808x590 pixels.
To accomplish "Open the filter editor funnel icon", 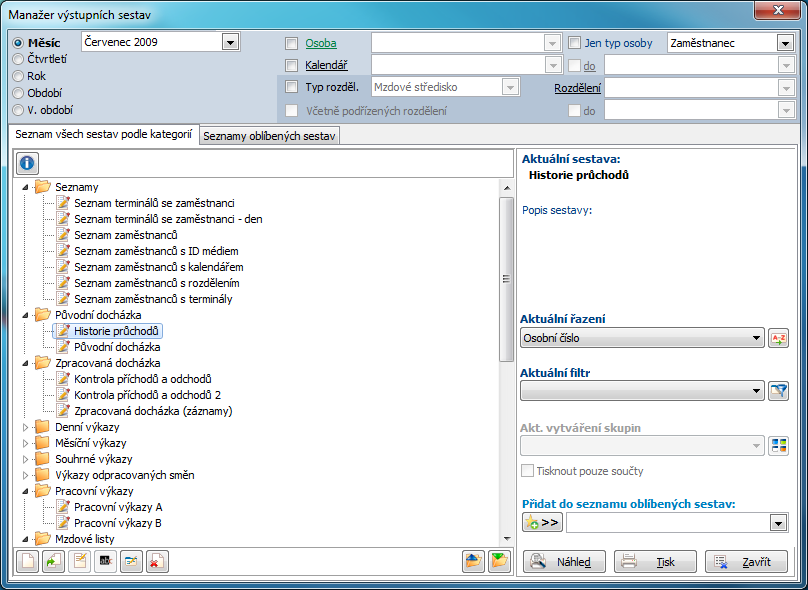I will (778, 391).
